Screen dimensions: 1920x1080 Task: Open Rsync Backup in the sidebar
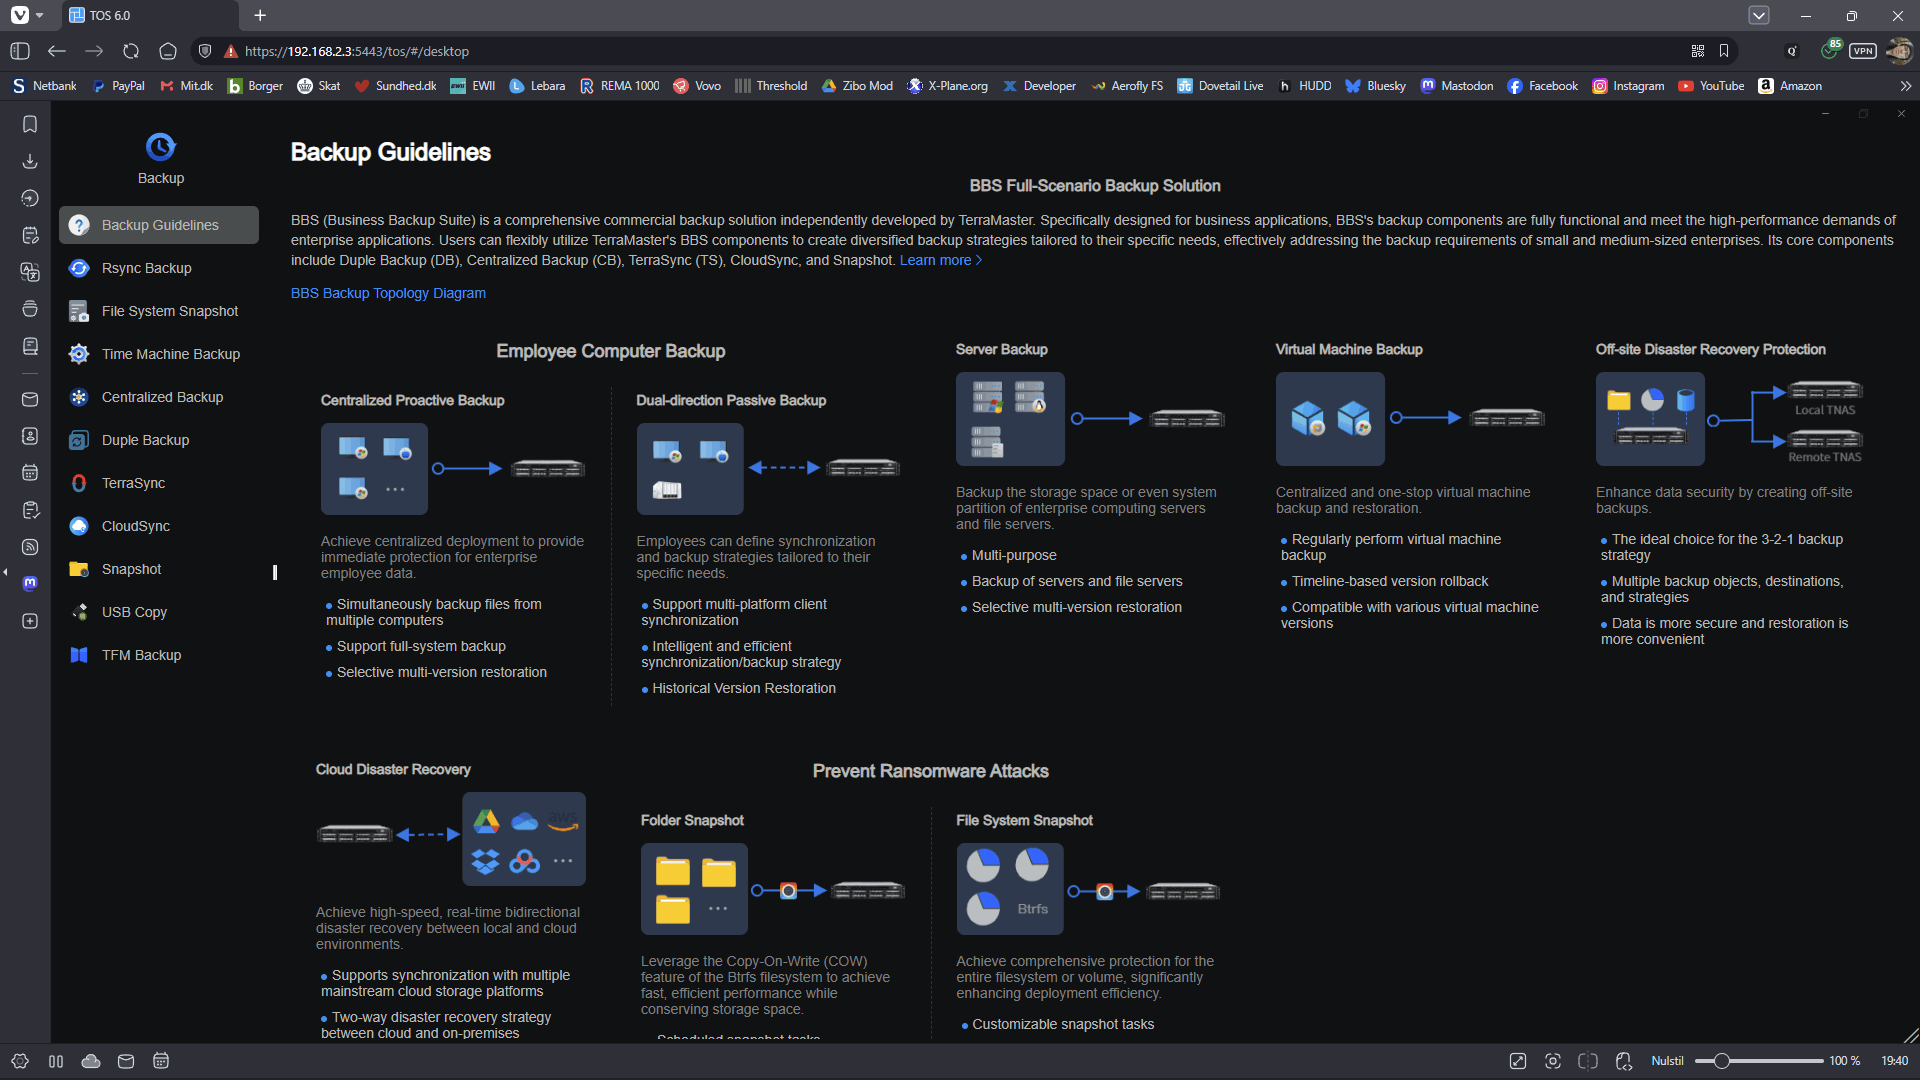point(147,268)
